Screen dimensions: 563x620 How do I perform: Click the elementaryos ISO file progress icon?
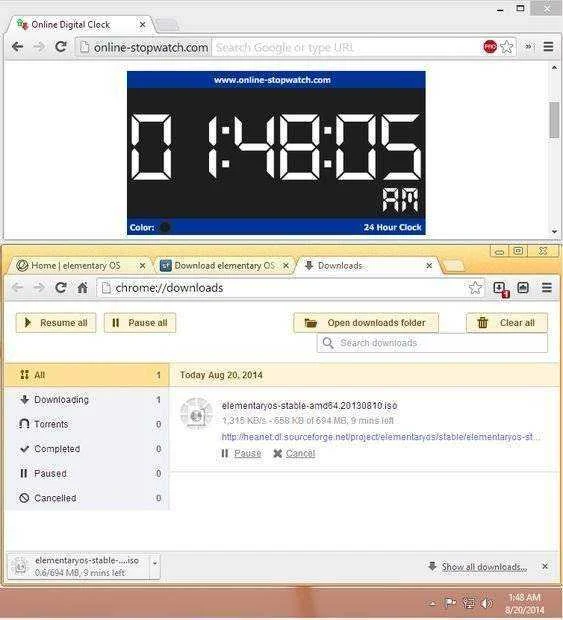pyautogui.click(x=196, y=414)
